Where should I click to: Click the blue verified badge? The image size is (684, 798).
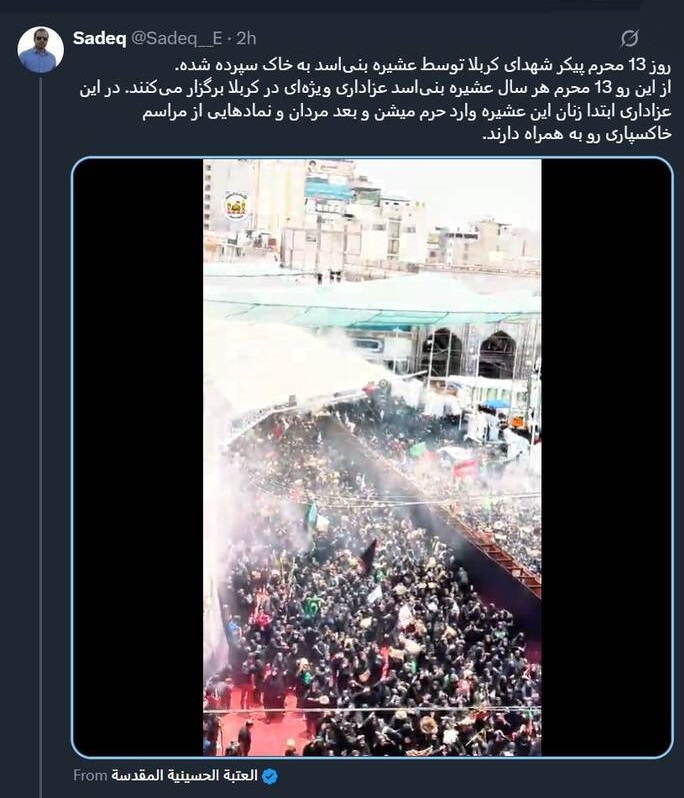[x=270, y=776]
